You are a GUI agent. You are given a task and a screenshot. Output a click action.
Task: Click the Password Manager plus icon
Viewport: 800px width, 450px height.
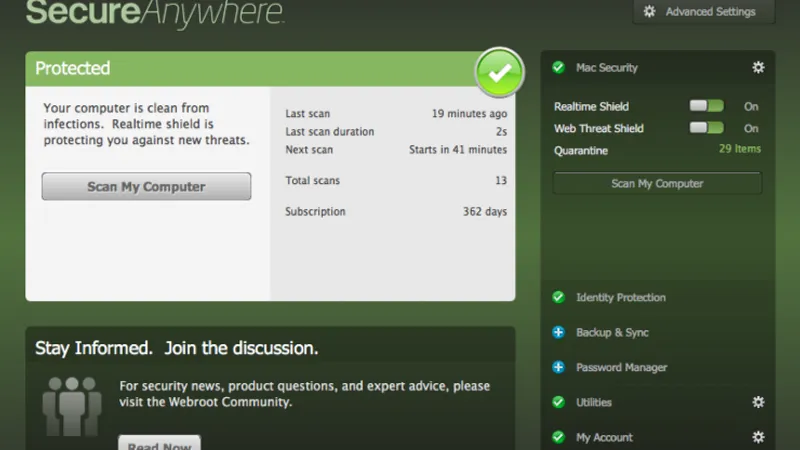pos(559,367)
